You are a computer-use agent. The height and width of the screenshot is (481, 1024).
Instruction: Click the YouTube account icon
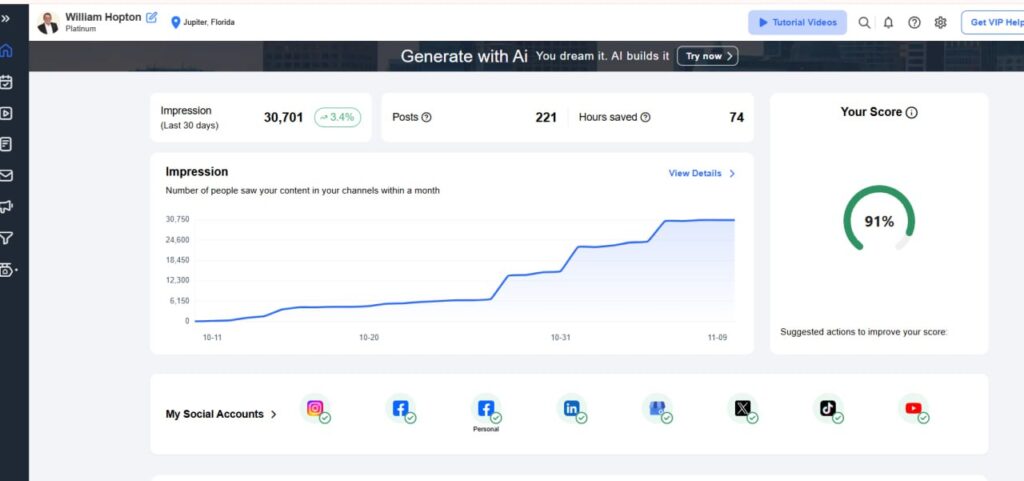913,408
